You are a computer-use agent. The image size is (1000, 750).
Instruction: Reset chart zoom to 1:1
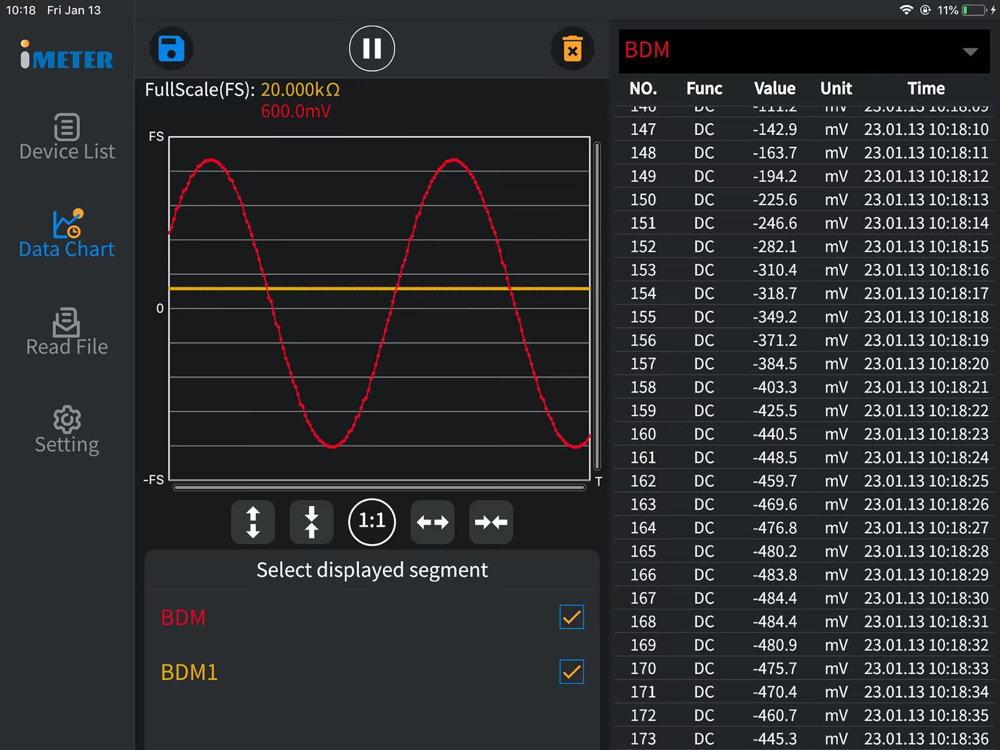372,522
